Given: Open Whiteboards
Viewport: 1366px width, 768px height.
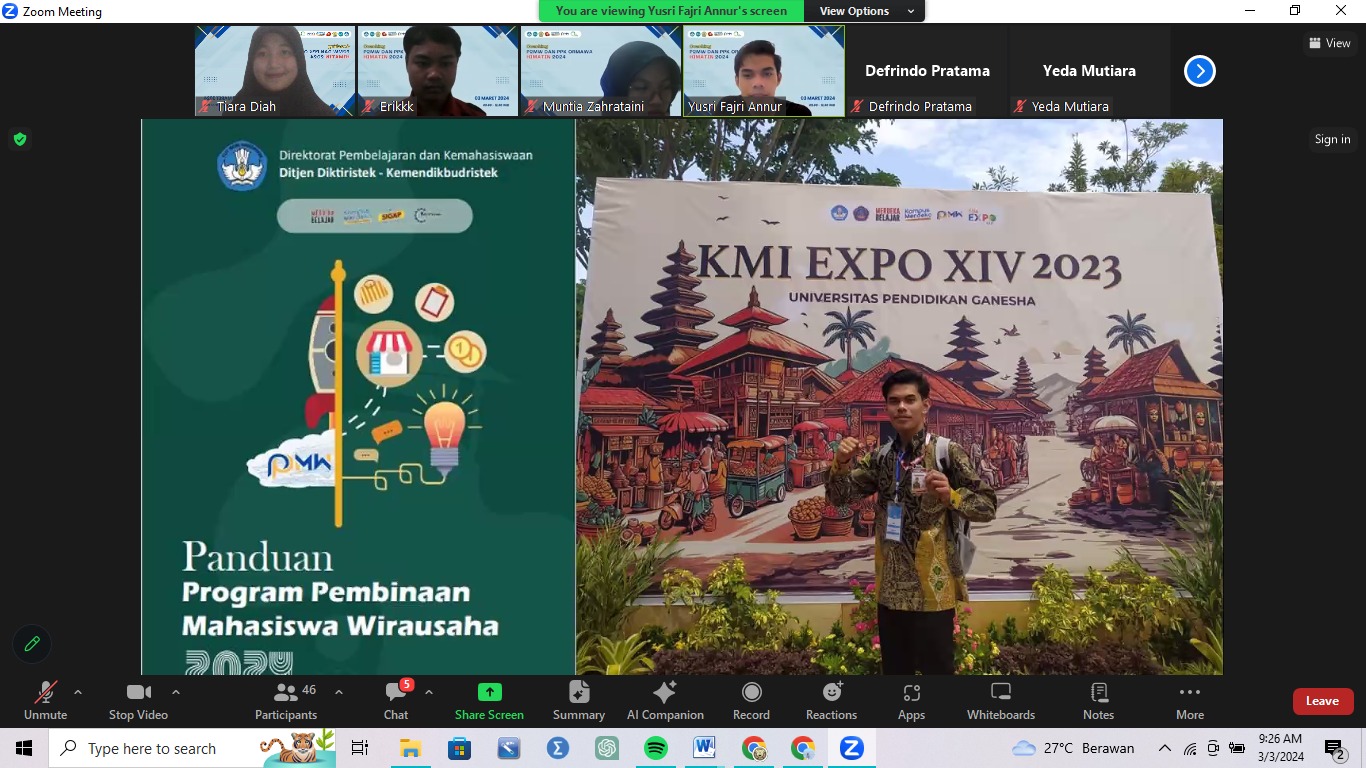Looking at the screenshot, I should click(1001, 700).
